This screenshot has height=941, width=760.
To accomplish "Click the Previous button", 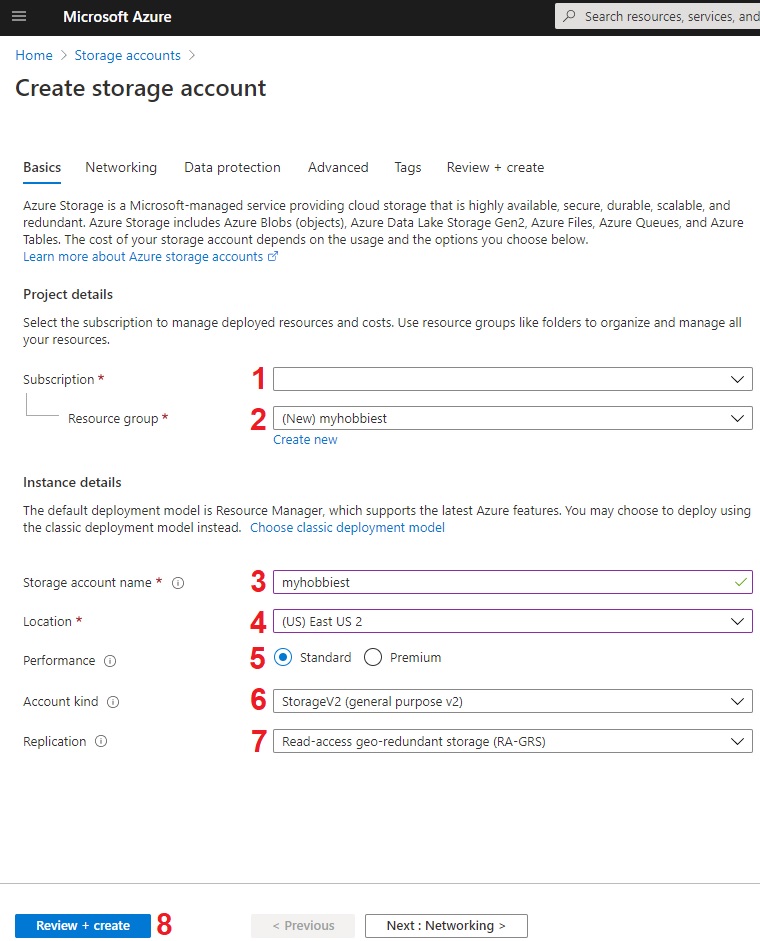I will point(303,925).
